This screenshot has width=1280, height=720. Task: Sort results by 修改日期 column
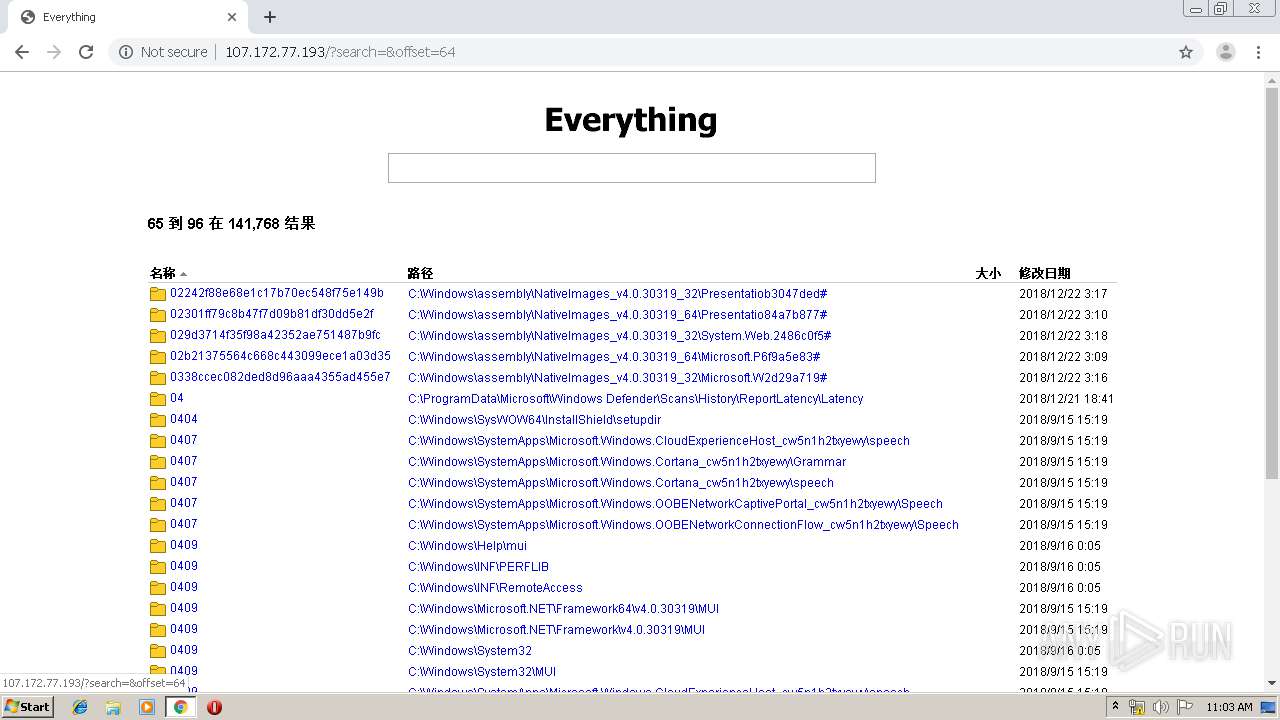coord(1044,273)
